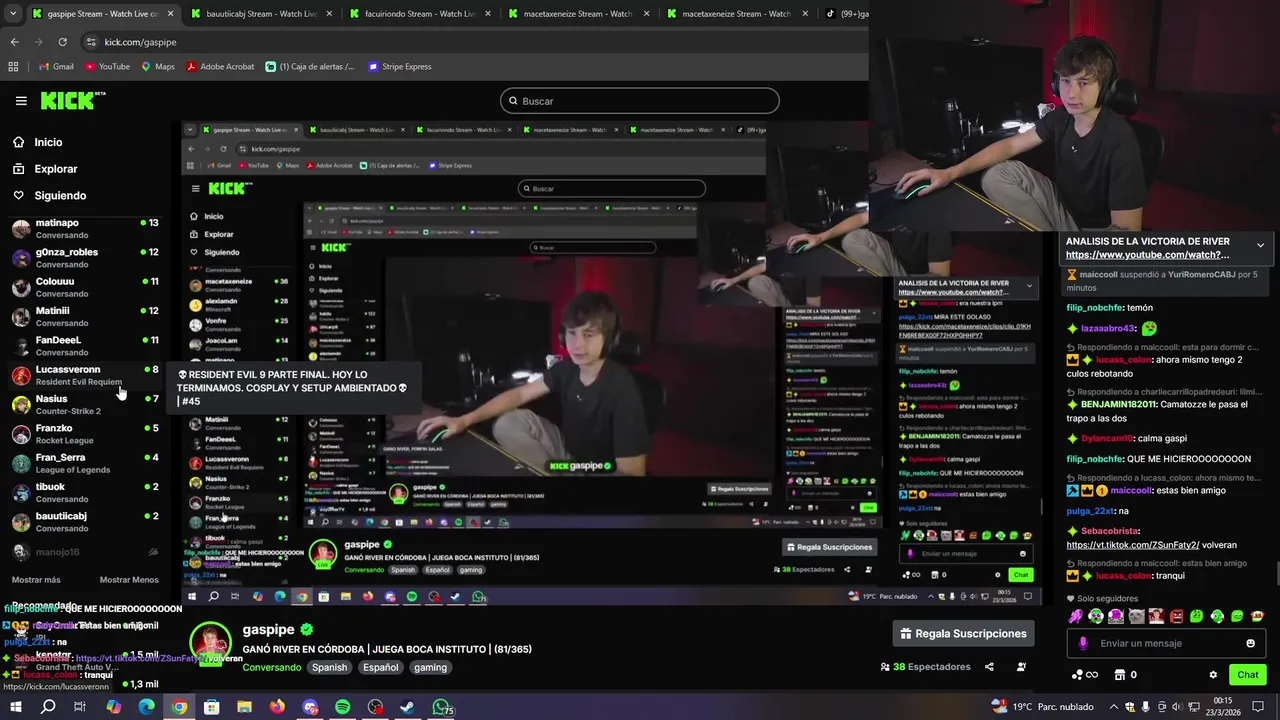
Task: Open Steam from the taskbar
Action: coord(407,707)
